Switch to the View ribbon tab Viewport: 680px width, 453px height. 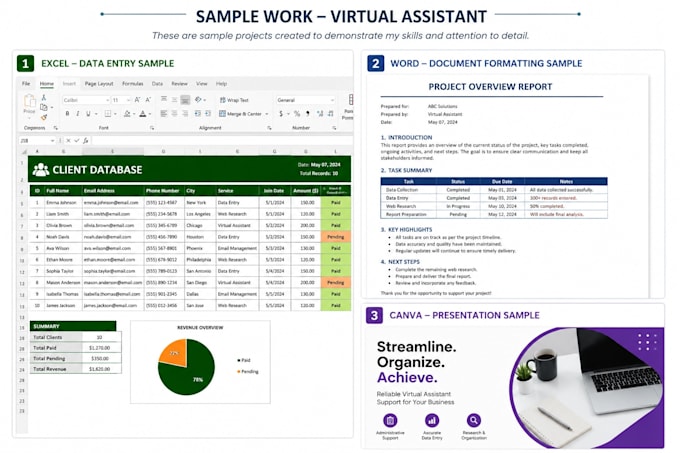tap(202, 84)
